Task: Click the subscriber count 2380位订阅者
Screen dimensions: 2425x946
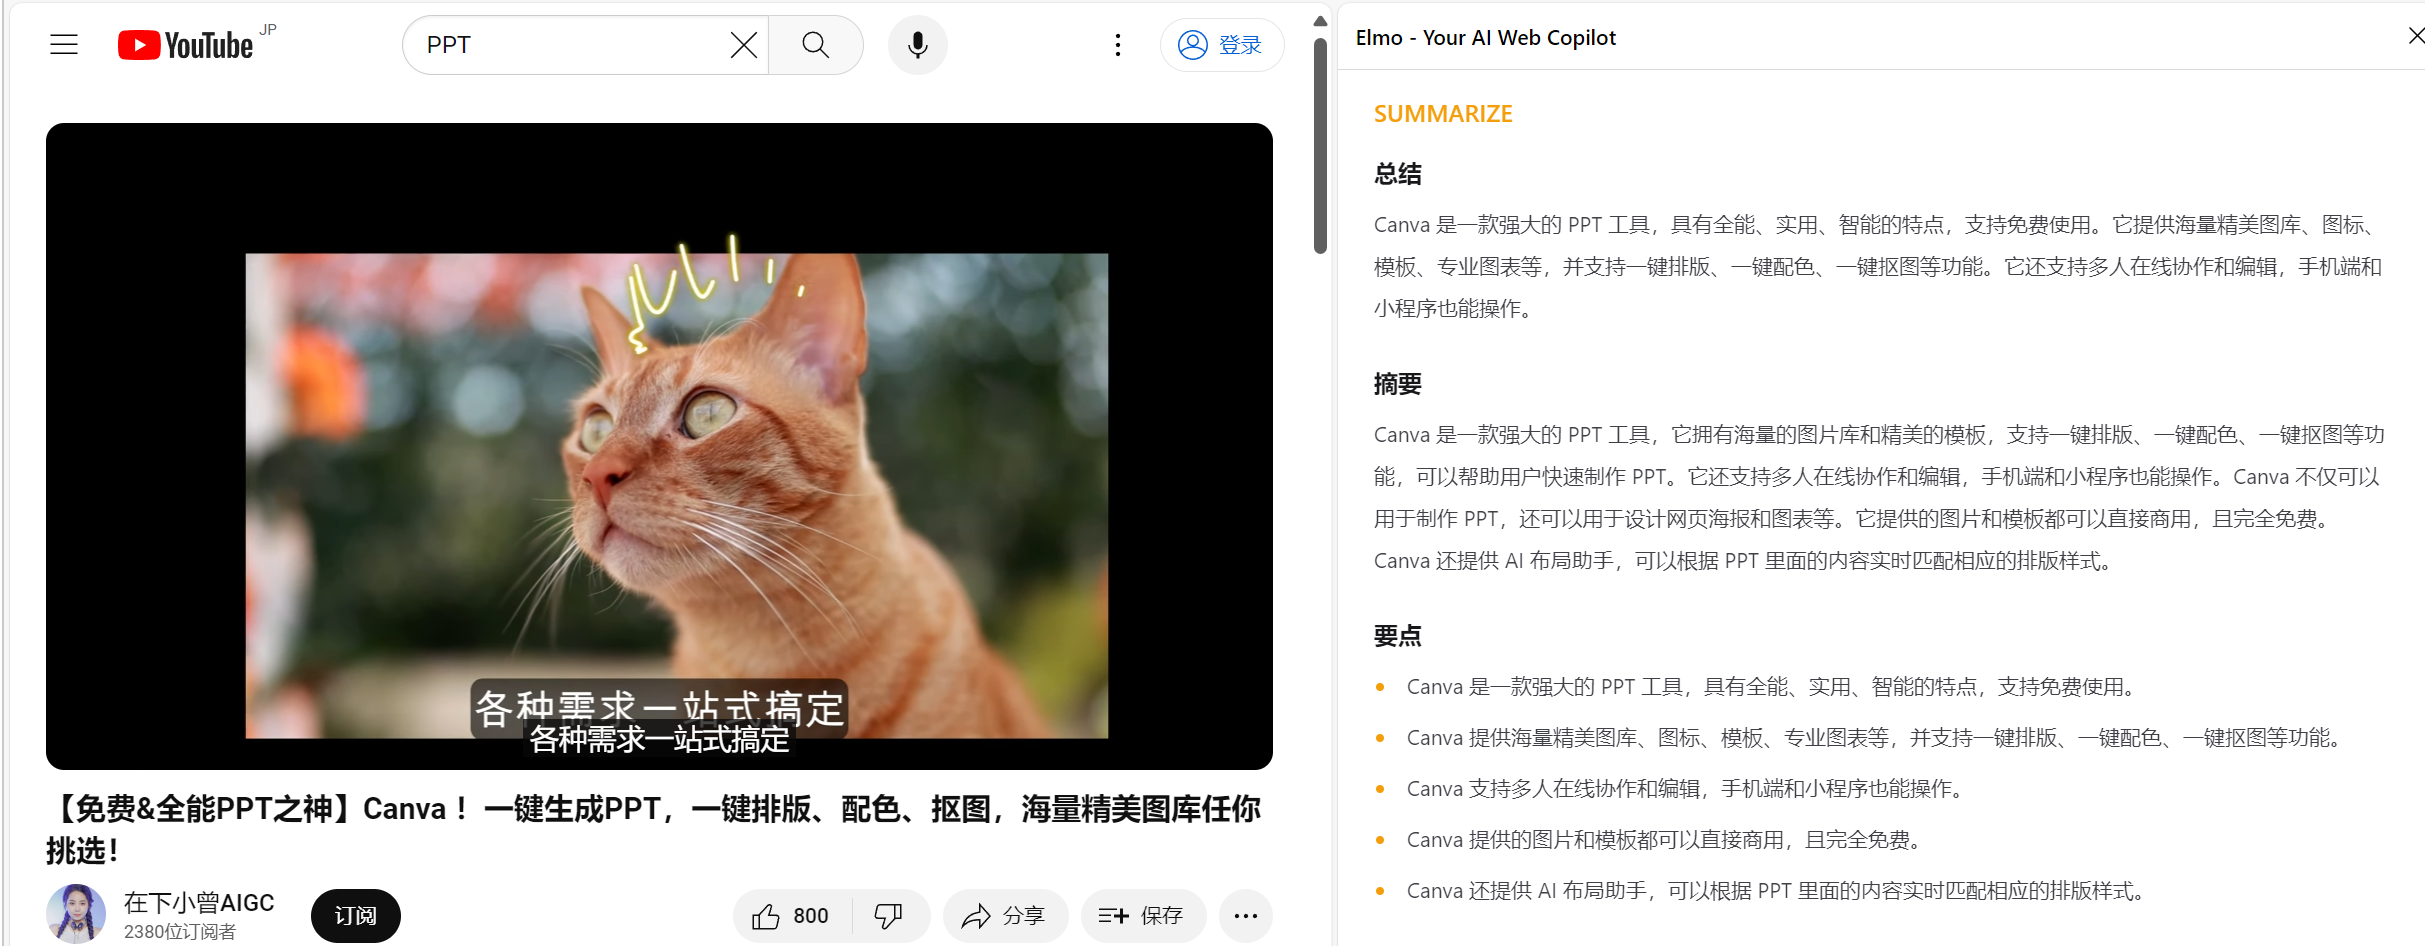Action: 180,932
